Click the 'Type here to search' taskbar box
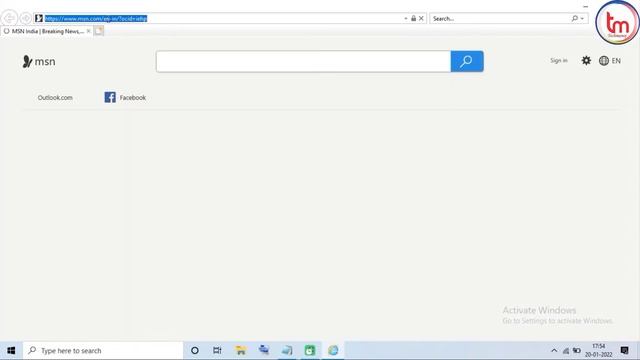 tap(103, 351)
